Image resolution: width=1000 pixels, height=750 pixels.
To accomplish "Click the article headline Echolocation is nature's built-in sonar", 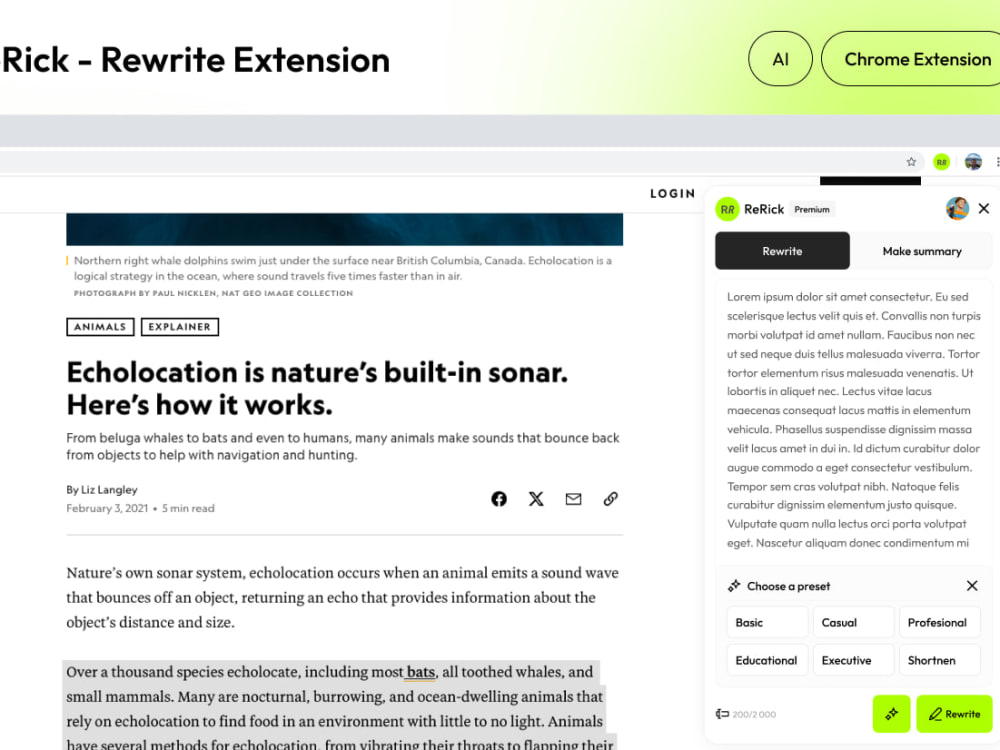I will [317, 388].
